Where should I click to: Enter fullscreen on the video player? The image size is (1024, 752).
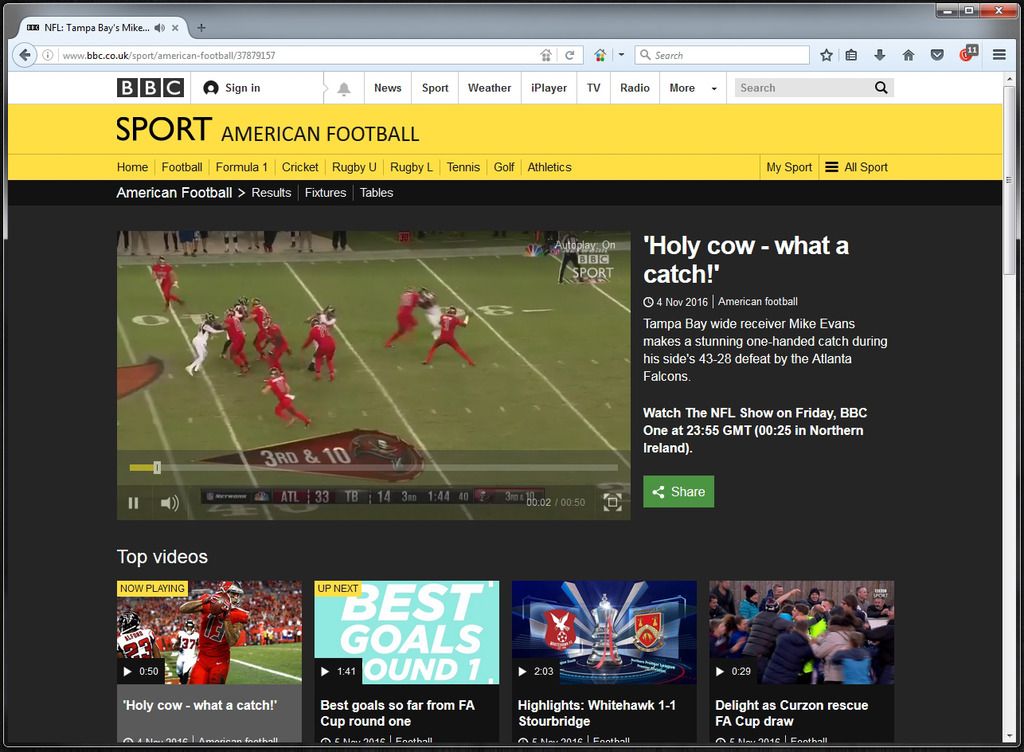[x=612, y=502]
